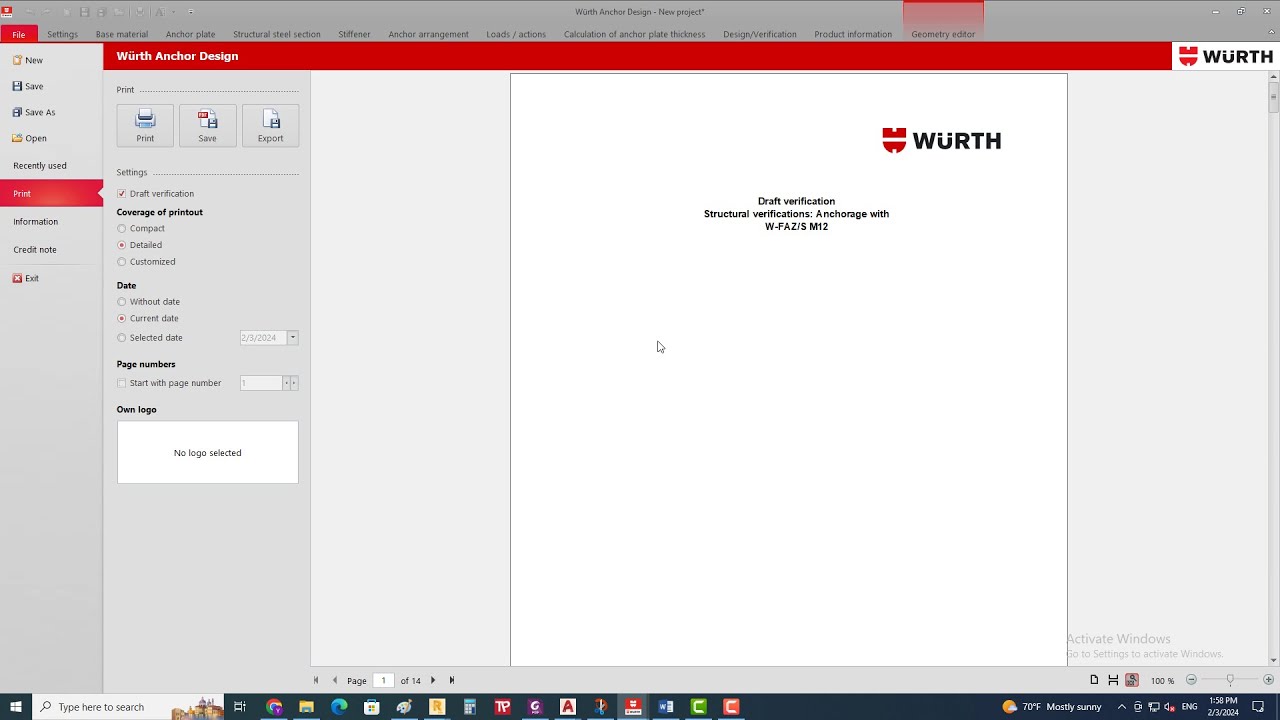The image size is (1280, 720).
Task: Click the current page number field
Action: [x=383, y=680]
